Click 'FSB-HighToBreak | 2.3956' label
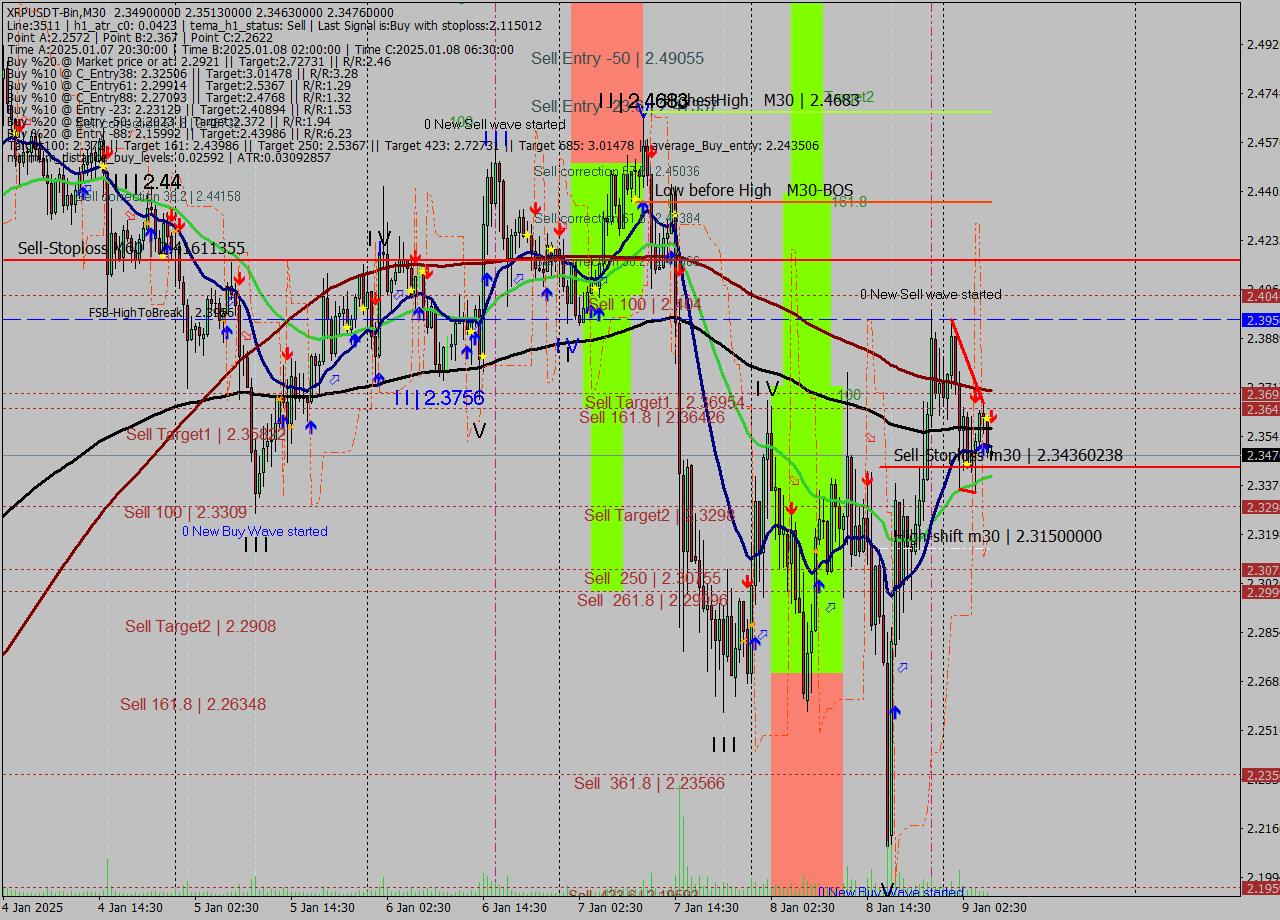 click(x=162, y=313)
